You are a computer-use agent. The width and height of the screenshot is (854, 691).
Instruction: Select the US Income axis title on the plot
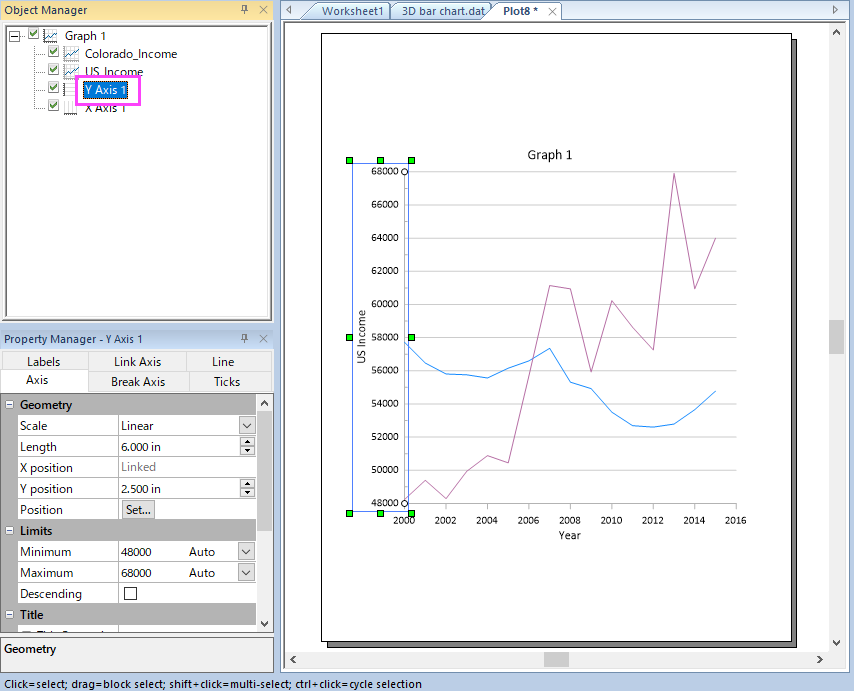click(361, 337)
